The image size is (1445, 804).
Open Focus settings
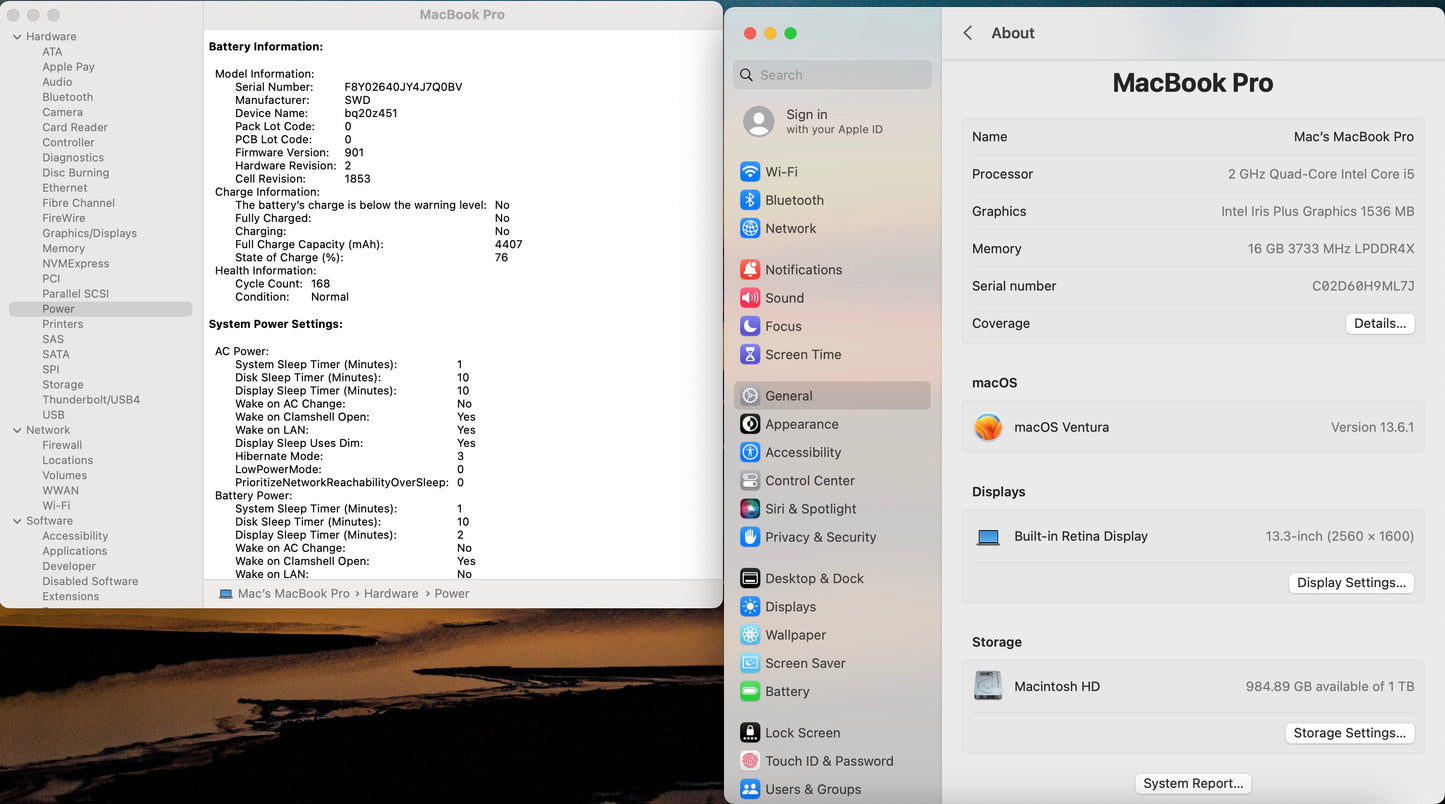coord(783,325)
